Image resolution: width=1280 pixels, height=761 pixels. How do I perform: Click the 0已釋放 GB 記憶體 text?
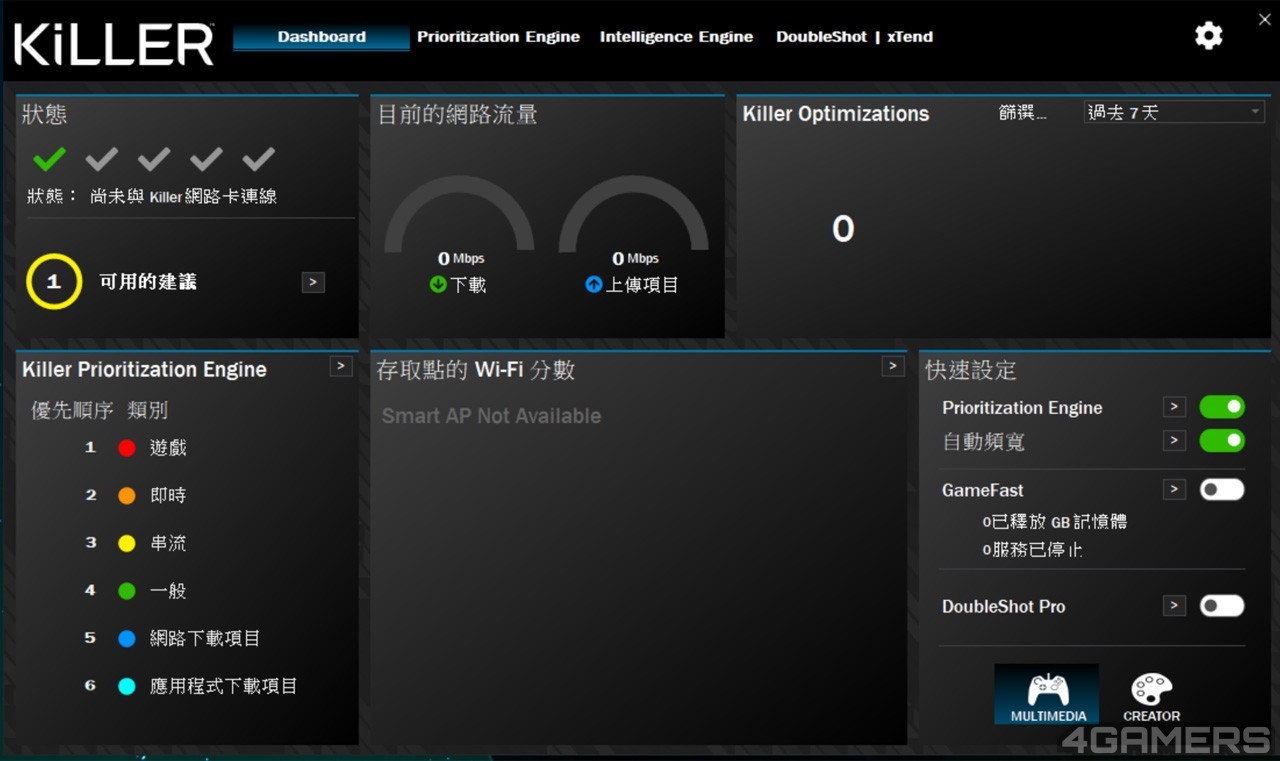pos(1055,522)
